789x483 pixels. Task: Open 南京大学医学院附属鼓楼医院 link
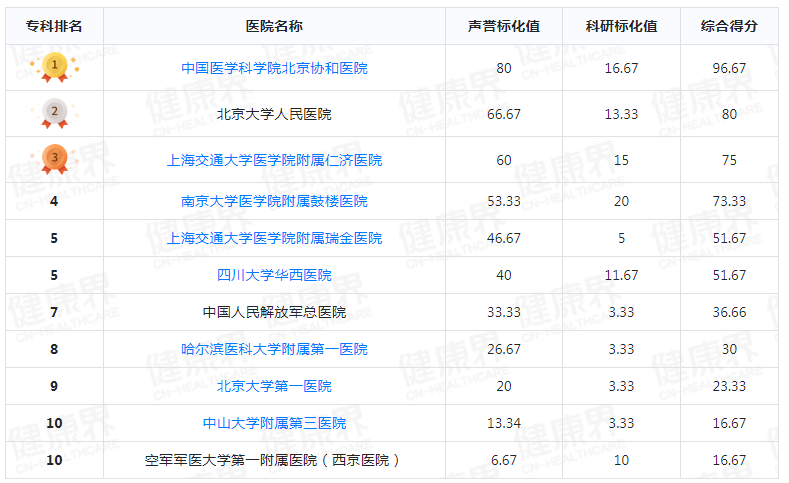[x=274, y=201]
